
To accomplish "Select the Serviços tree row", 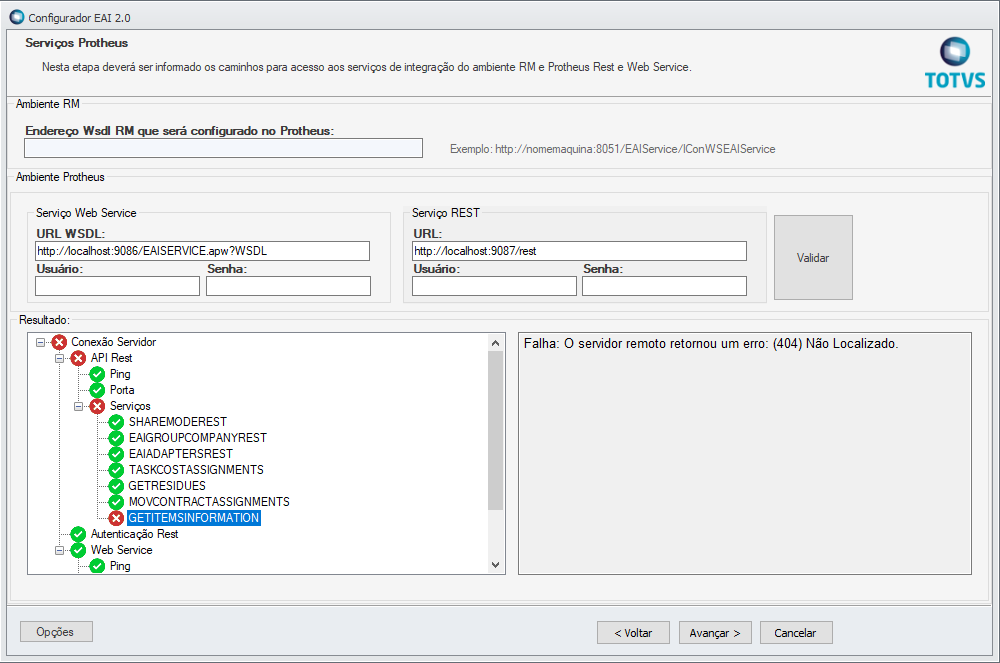I will point(130,406).
